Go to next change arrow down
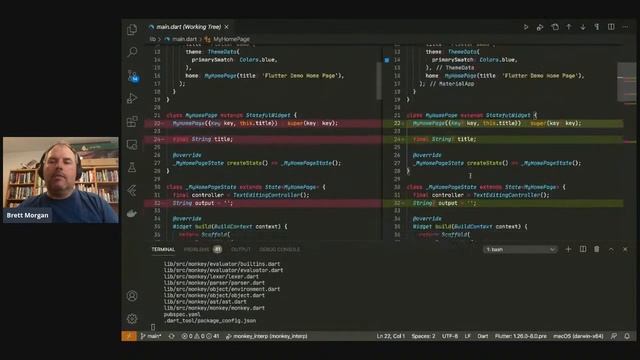The width and height of the screenshot is (640, 360). pyautogui.click(x=583, y=27)
